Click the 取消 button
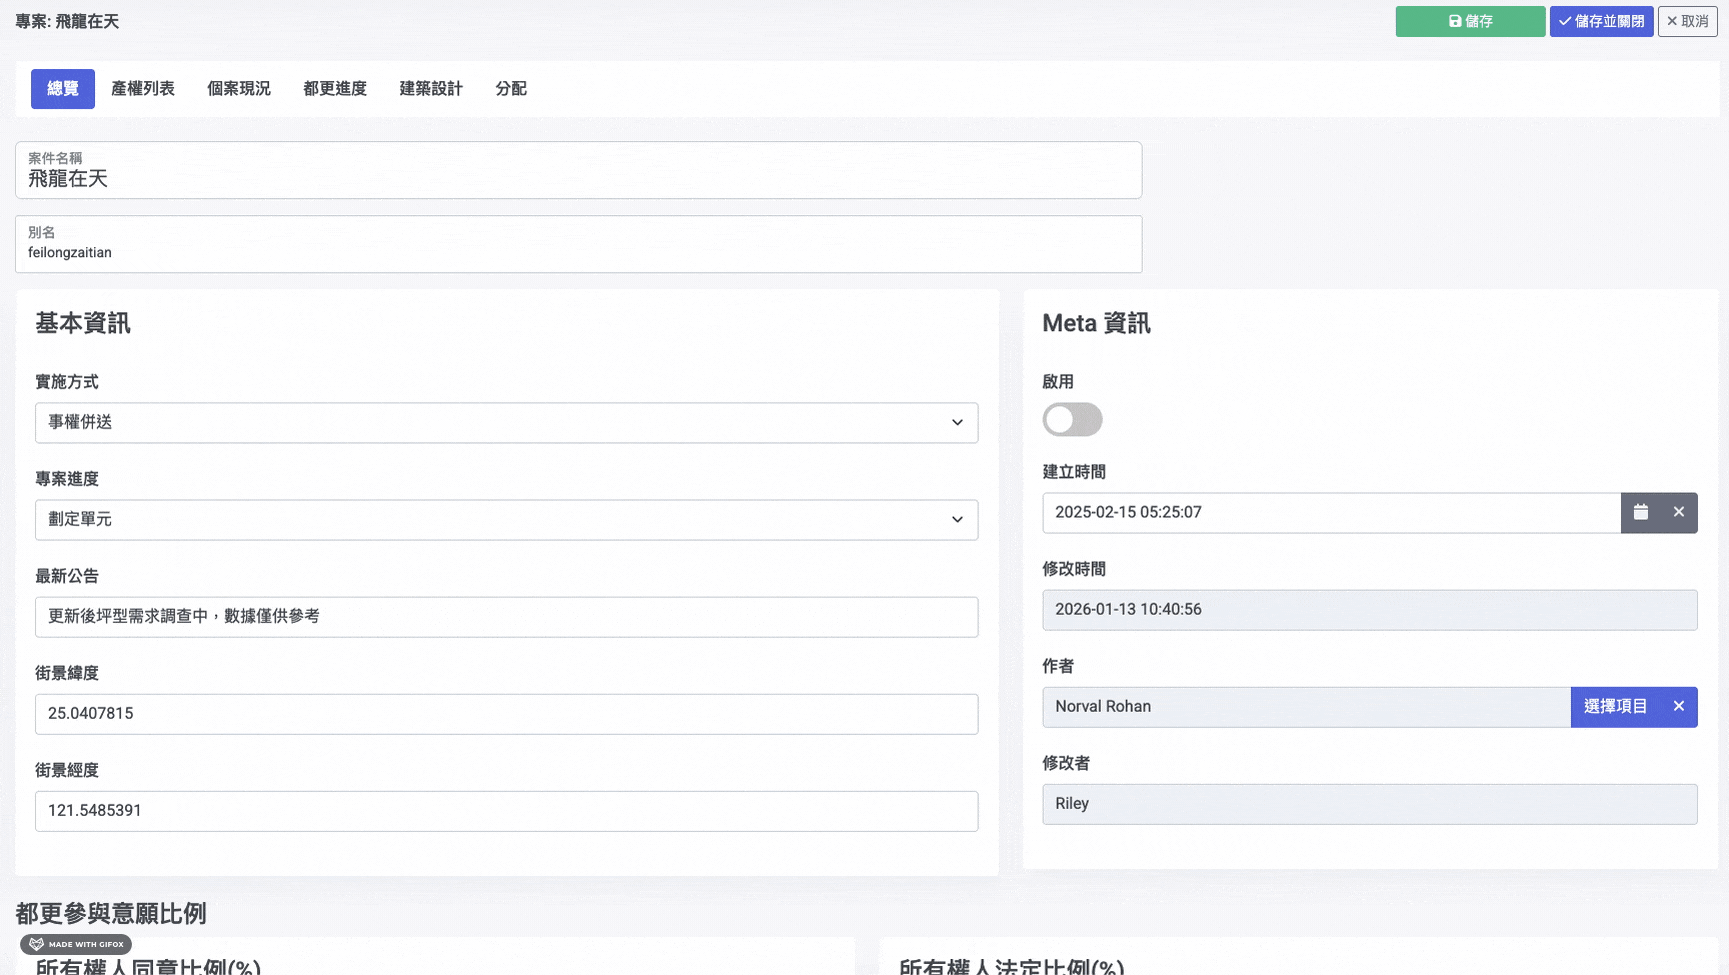This screenshot has width=1729, height=975. 1688,21
